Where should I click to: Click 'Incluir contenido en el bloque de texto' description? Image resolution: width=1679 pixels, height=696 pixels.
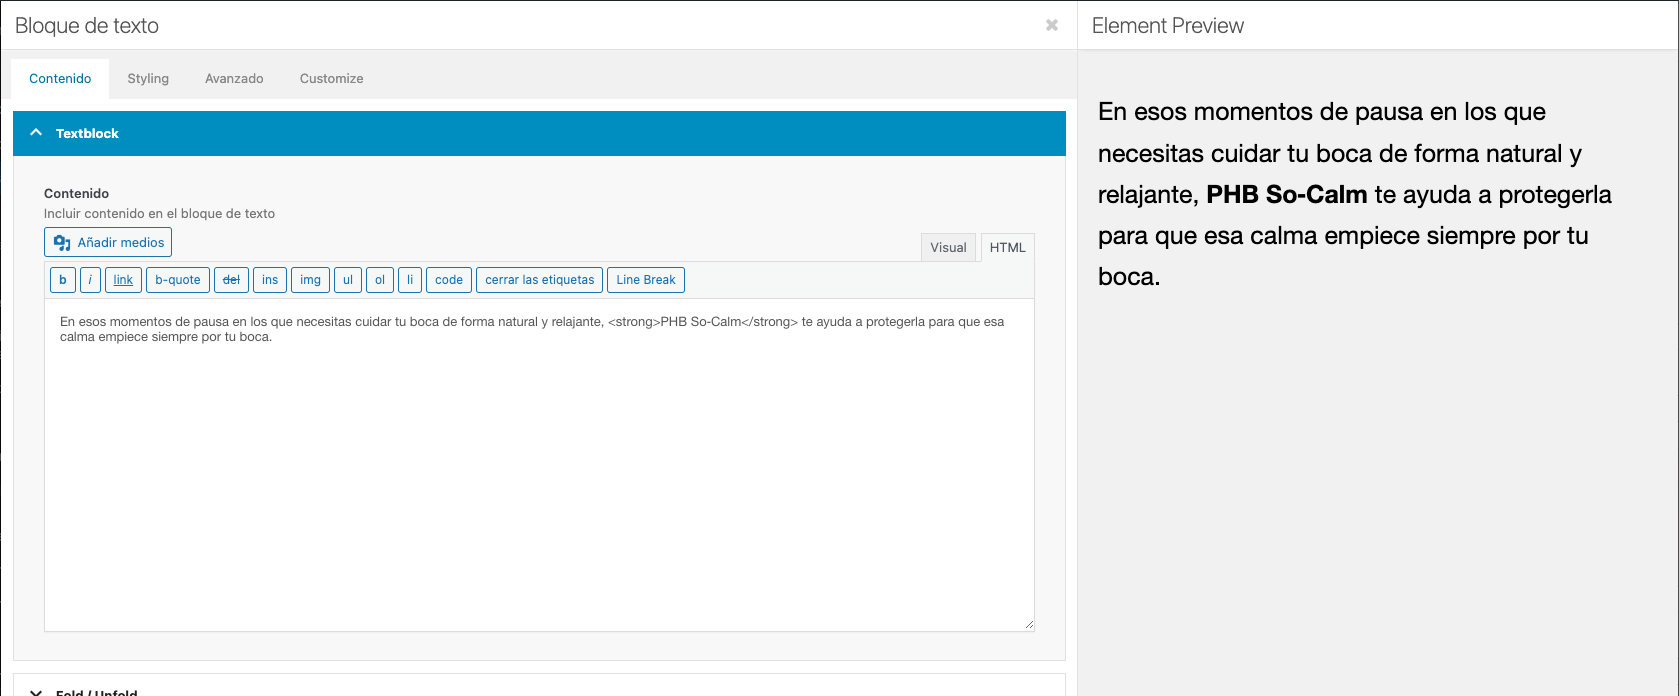coord(159,213)
